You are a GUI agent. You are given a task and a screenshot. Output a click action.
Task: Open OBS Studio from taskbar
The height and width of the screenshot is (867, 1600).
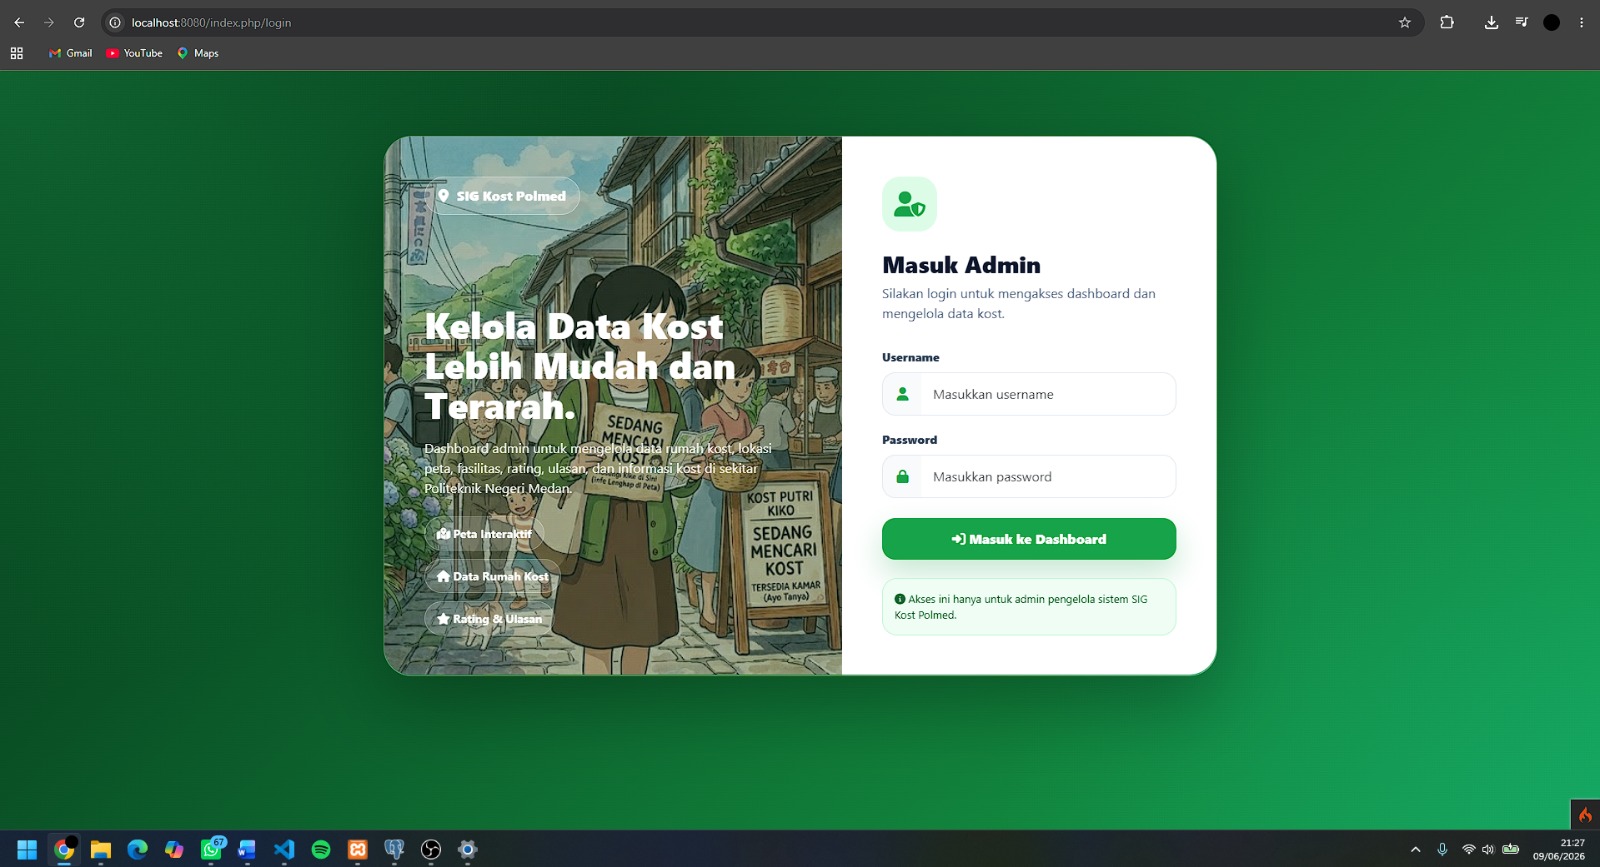(431, 849)
